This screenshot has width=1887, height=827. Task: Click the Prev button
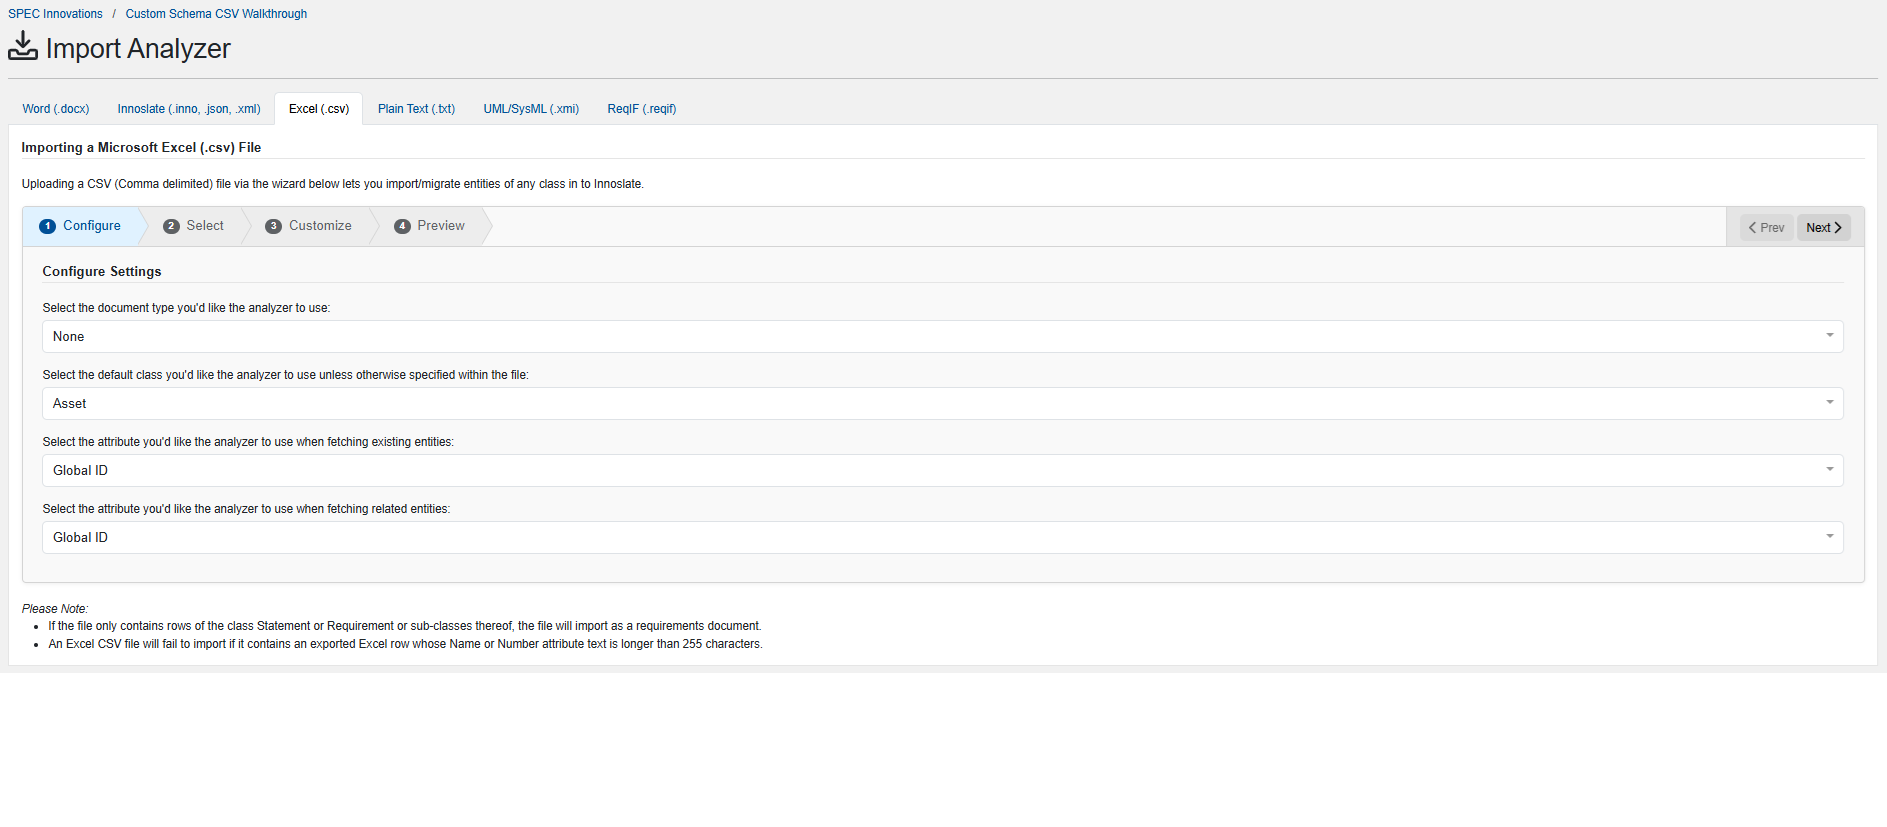pyautogui.click(x=1766, y=228)
